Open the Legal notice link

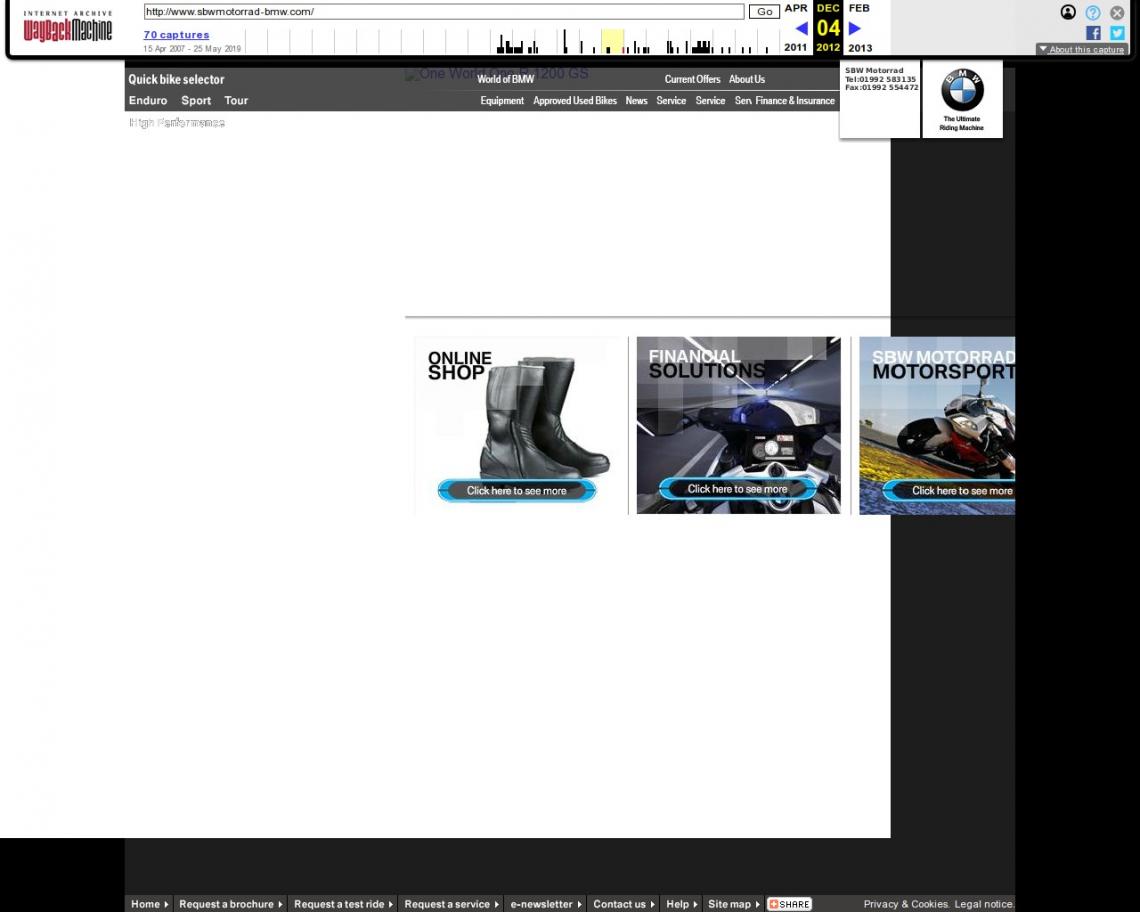(984, 904)
